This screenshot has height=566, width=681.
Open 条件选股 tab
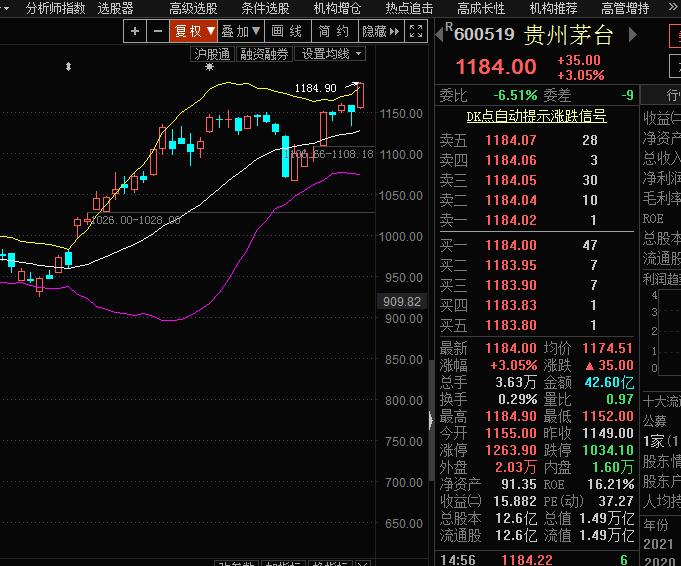point(265,8)
